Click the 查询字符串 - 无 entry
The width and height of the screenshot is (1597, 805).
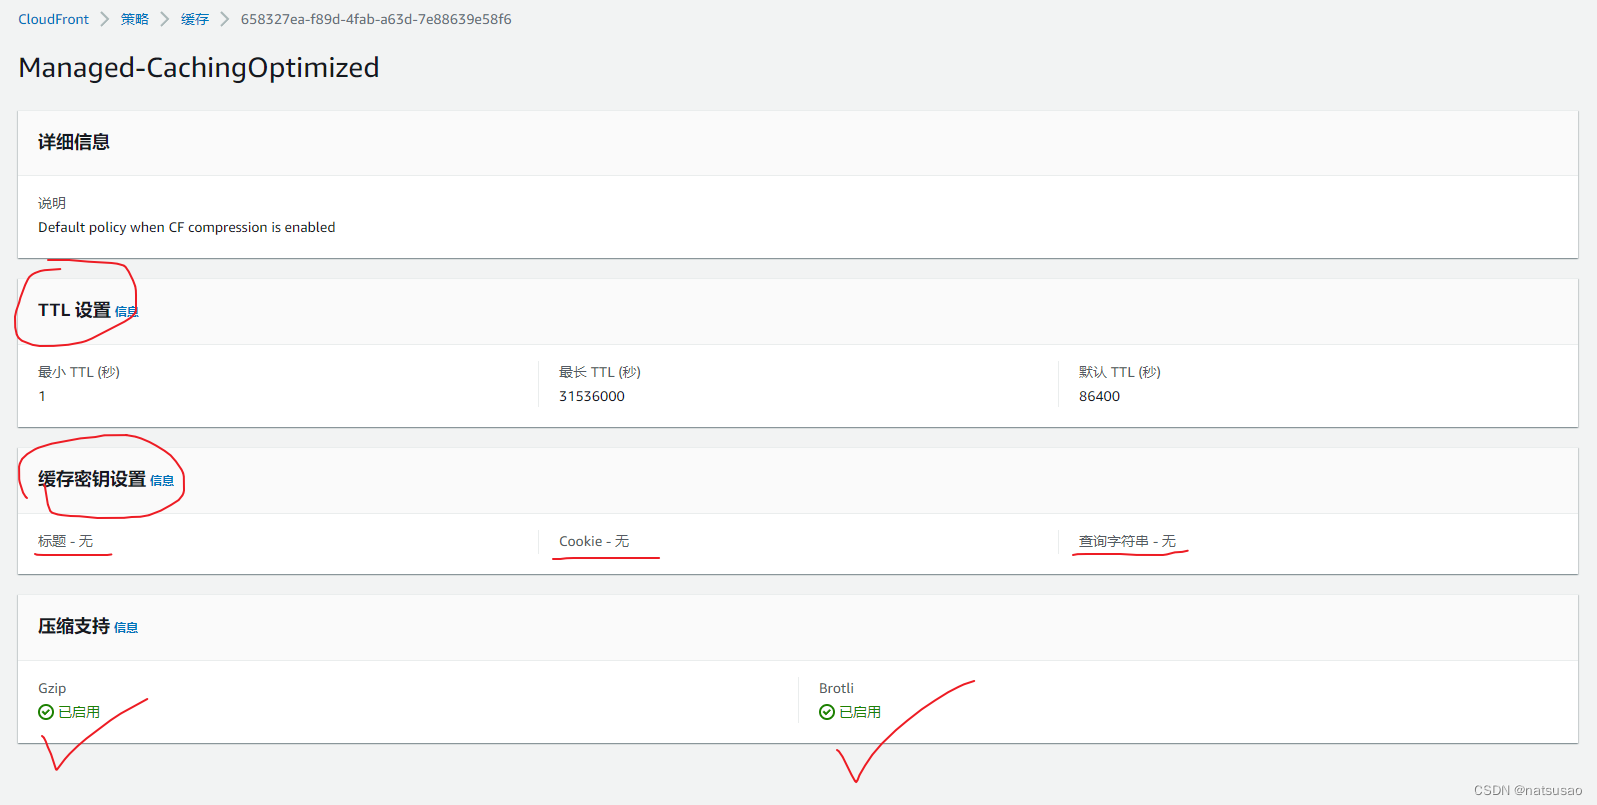(1127, 541)
